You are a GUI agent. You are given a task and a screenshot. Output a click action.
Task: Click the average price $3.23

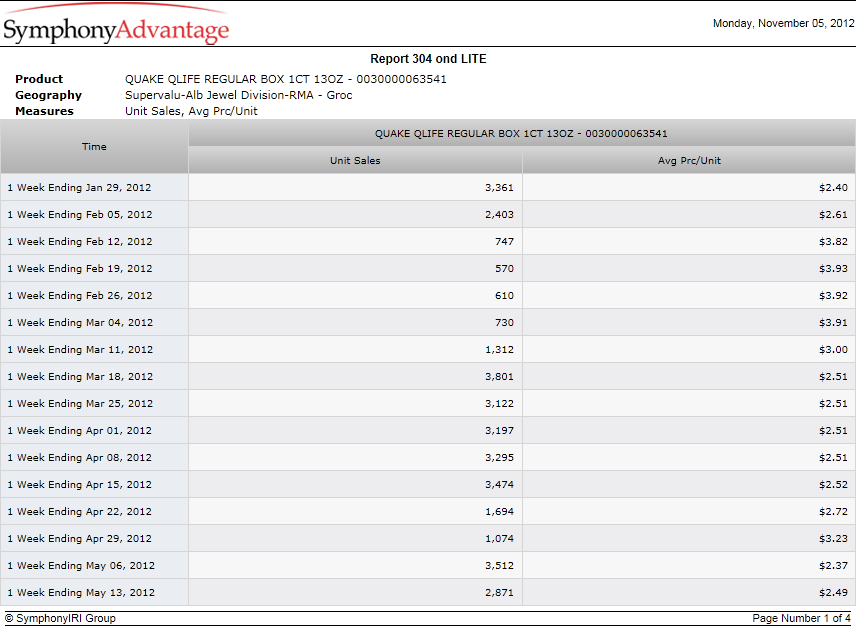(833, 539)
